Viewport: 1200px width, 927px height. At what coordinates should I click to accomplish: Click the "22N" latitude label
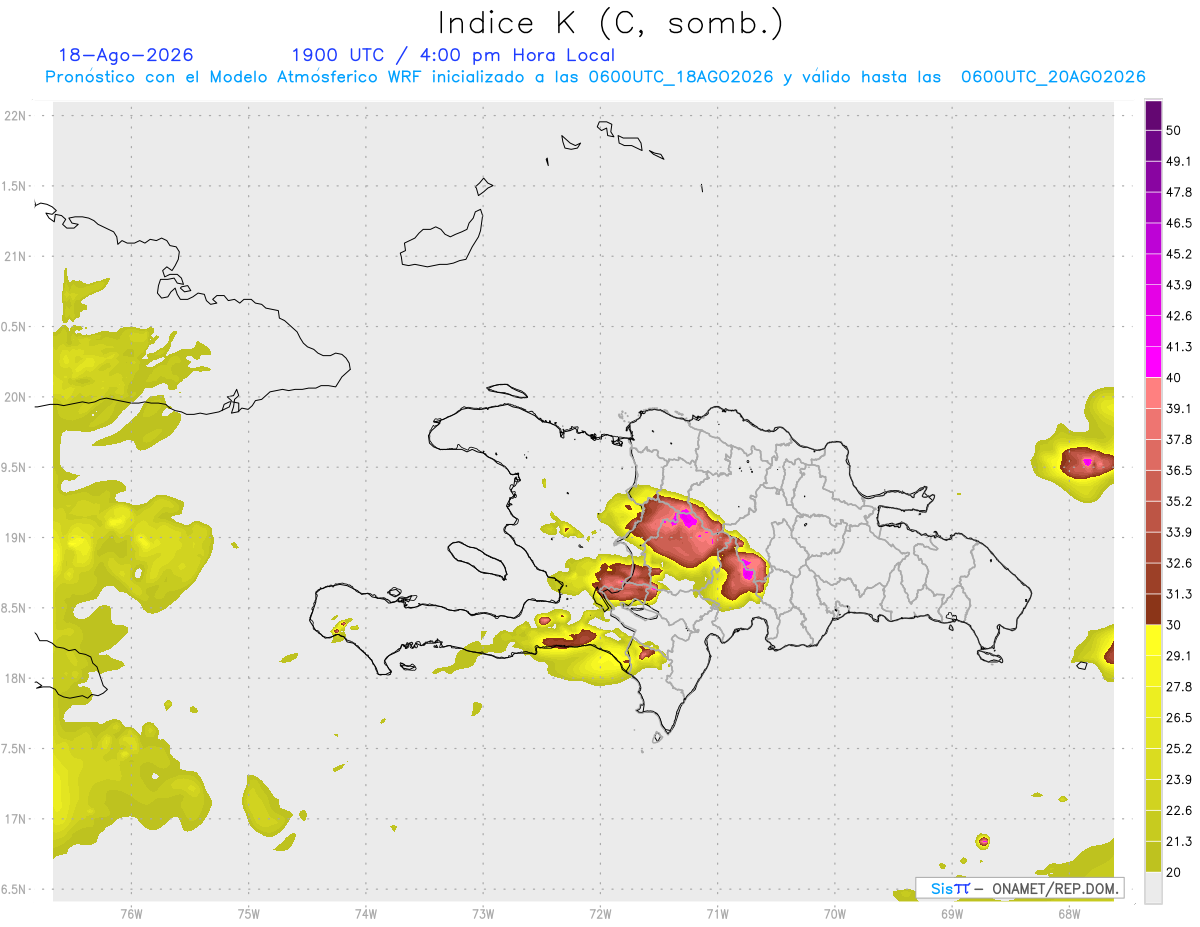pyautogui.click(x=16, y=116)
